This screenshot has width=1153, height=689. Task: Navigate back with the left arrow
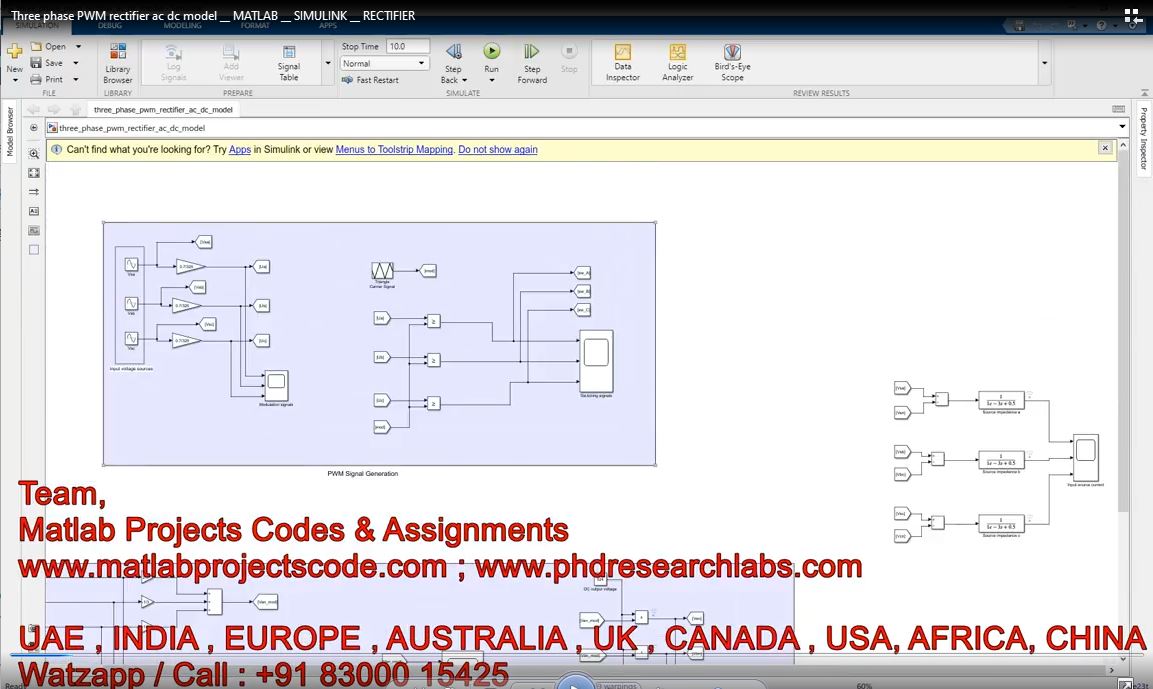(33, 110)
